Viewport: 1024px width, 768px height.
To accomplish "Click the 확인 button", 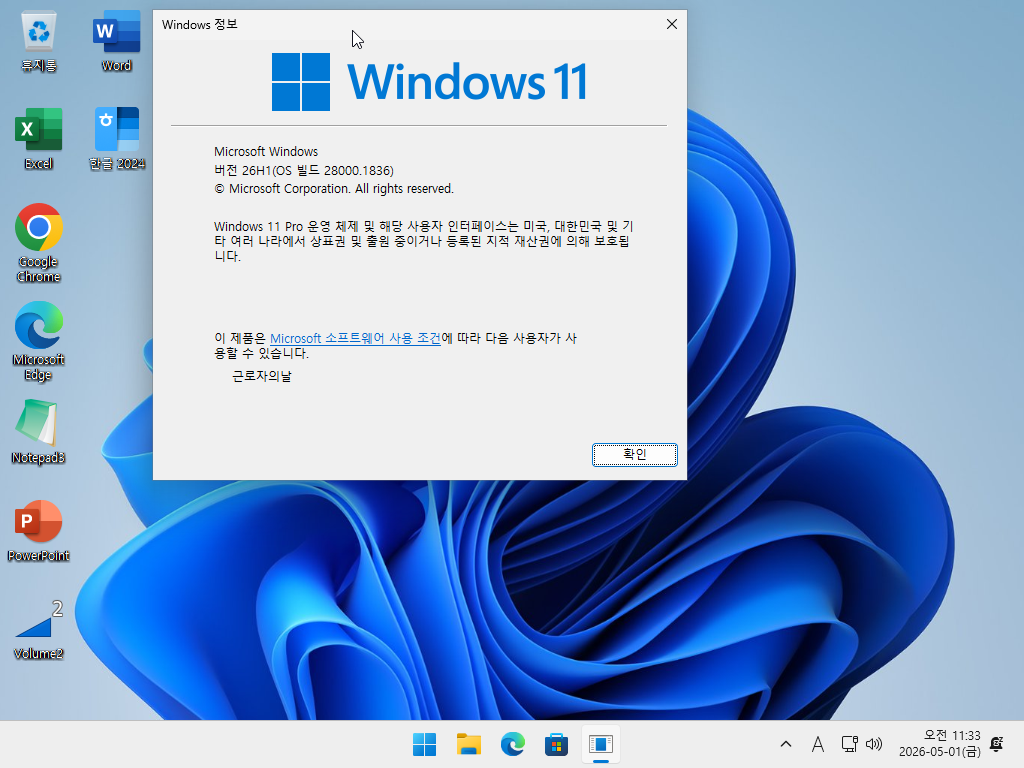I will pos(635,455).
